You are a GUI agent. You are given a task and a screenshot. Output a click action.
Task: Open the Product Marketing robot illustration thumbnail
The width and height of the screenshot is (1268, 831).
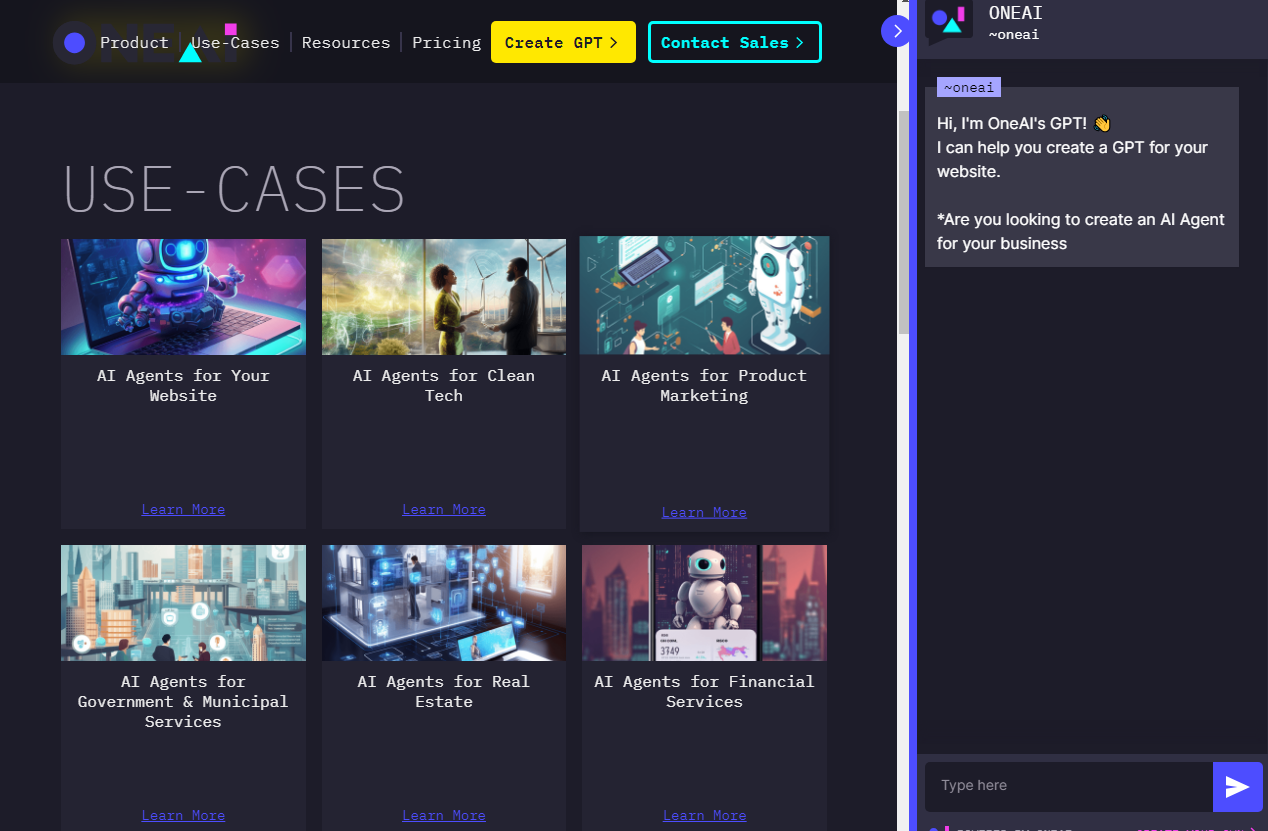(x=704, y=295)
